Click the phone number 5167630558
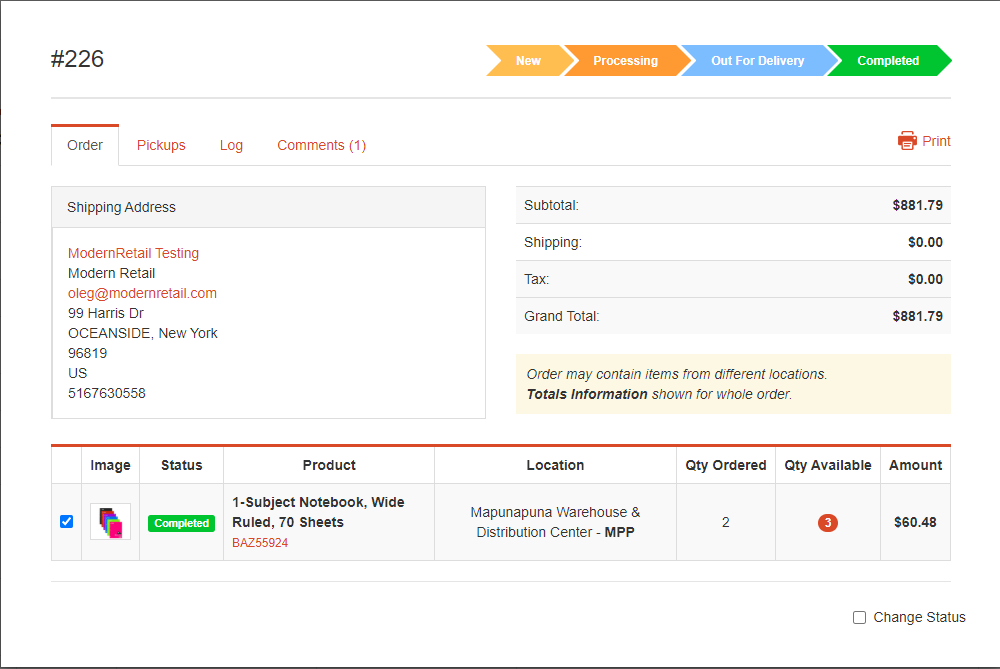The image size is (1000, 669). click(107, 393)
